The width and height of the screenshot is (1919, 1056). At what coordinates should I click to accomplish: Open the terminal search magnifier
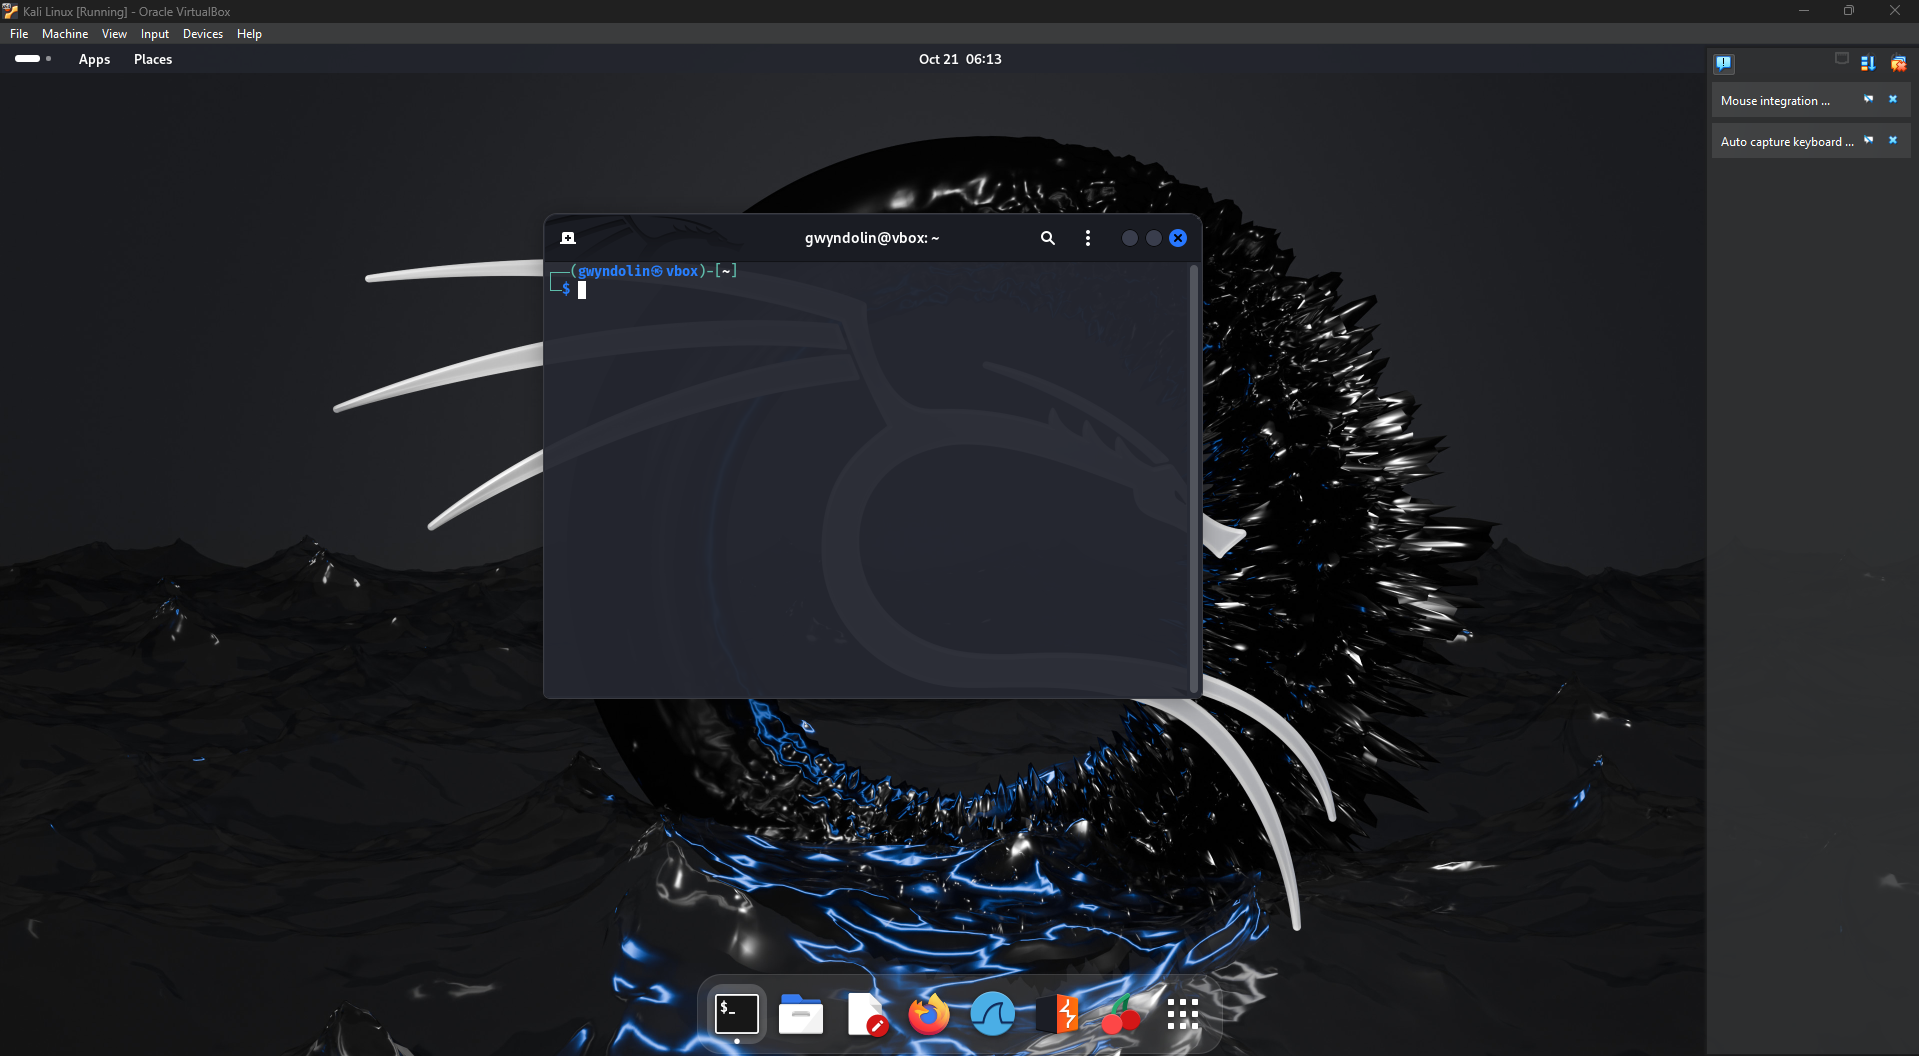[1047, 238]
